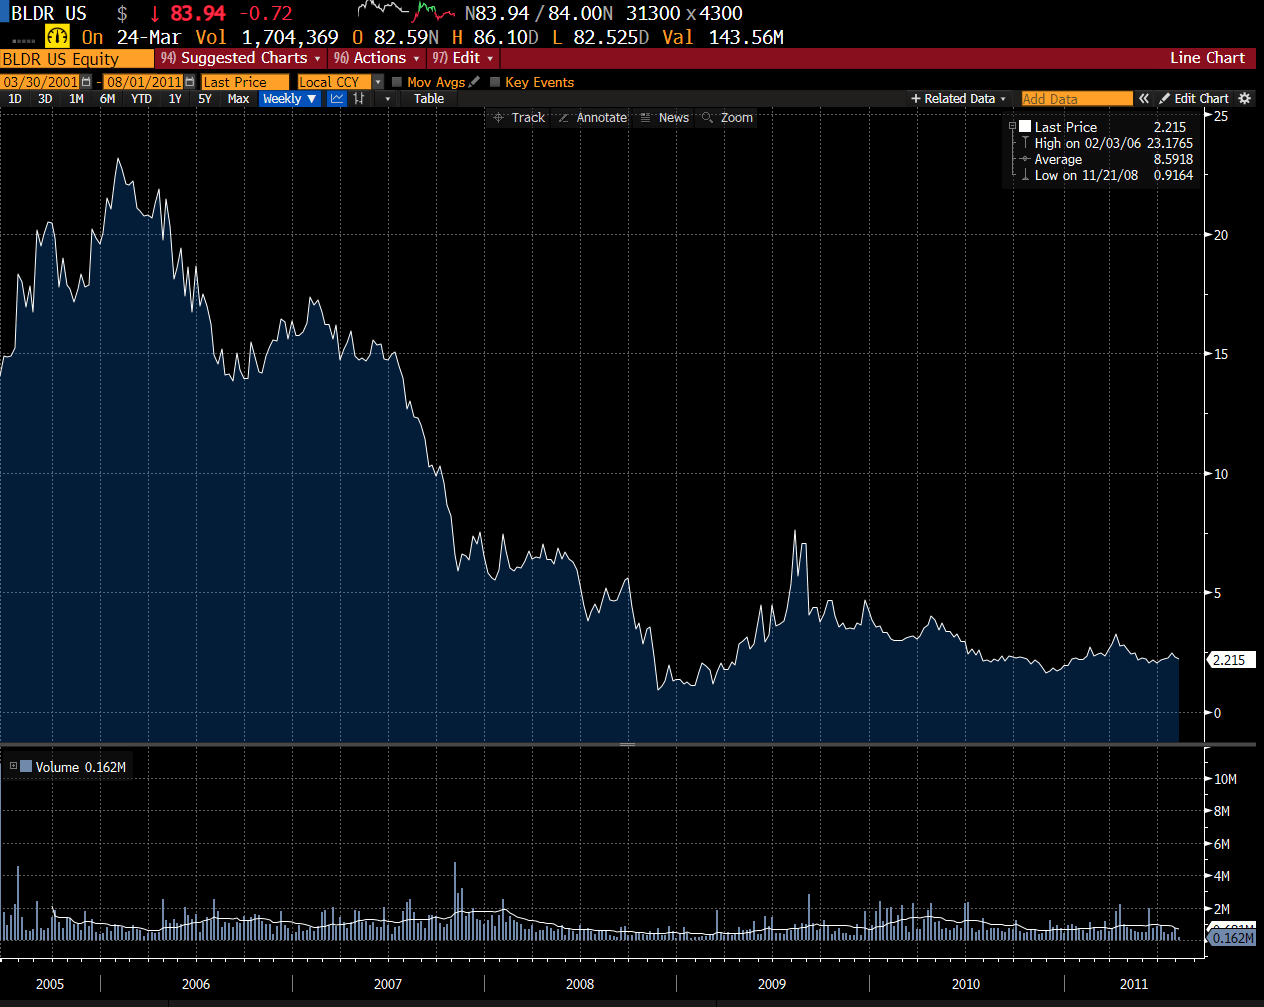Click the Last Price field box
Viewport: 1264px width, 1007px height.
pos(245,82)
